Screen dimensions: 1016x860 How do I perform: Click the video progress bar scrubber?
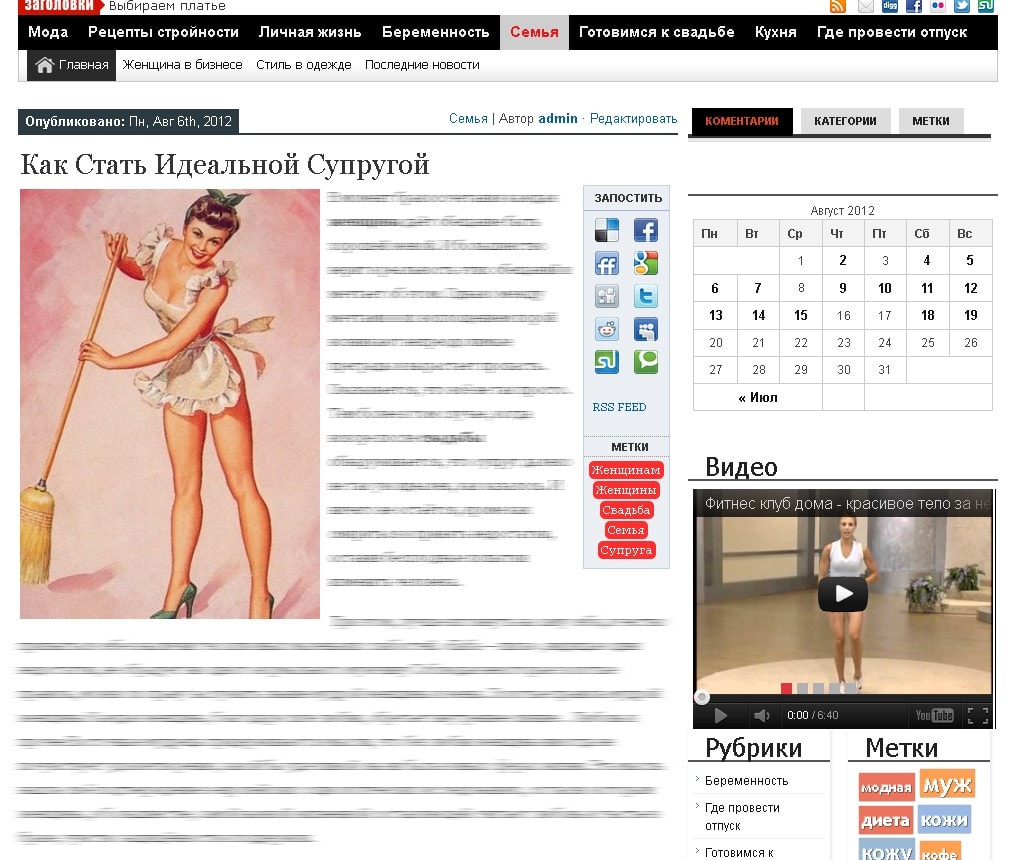click(x=702, y=697)
